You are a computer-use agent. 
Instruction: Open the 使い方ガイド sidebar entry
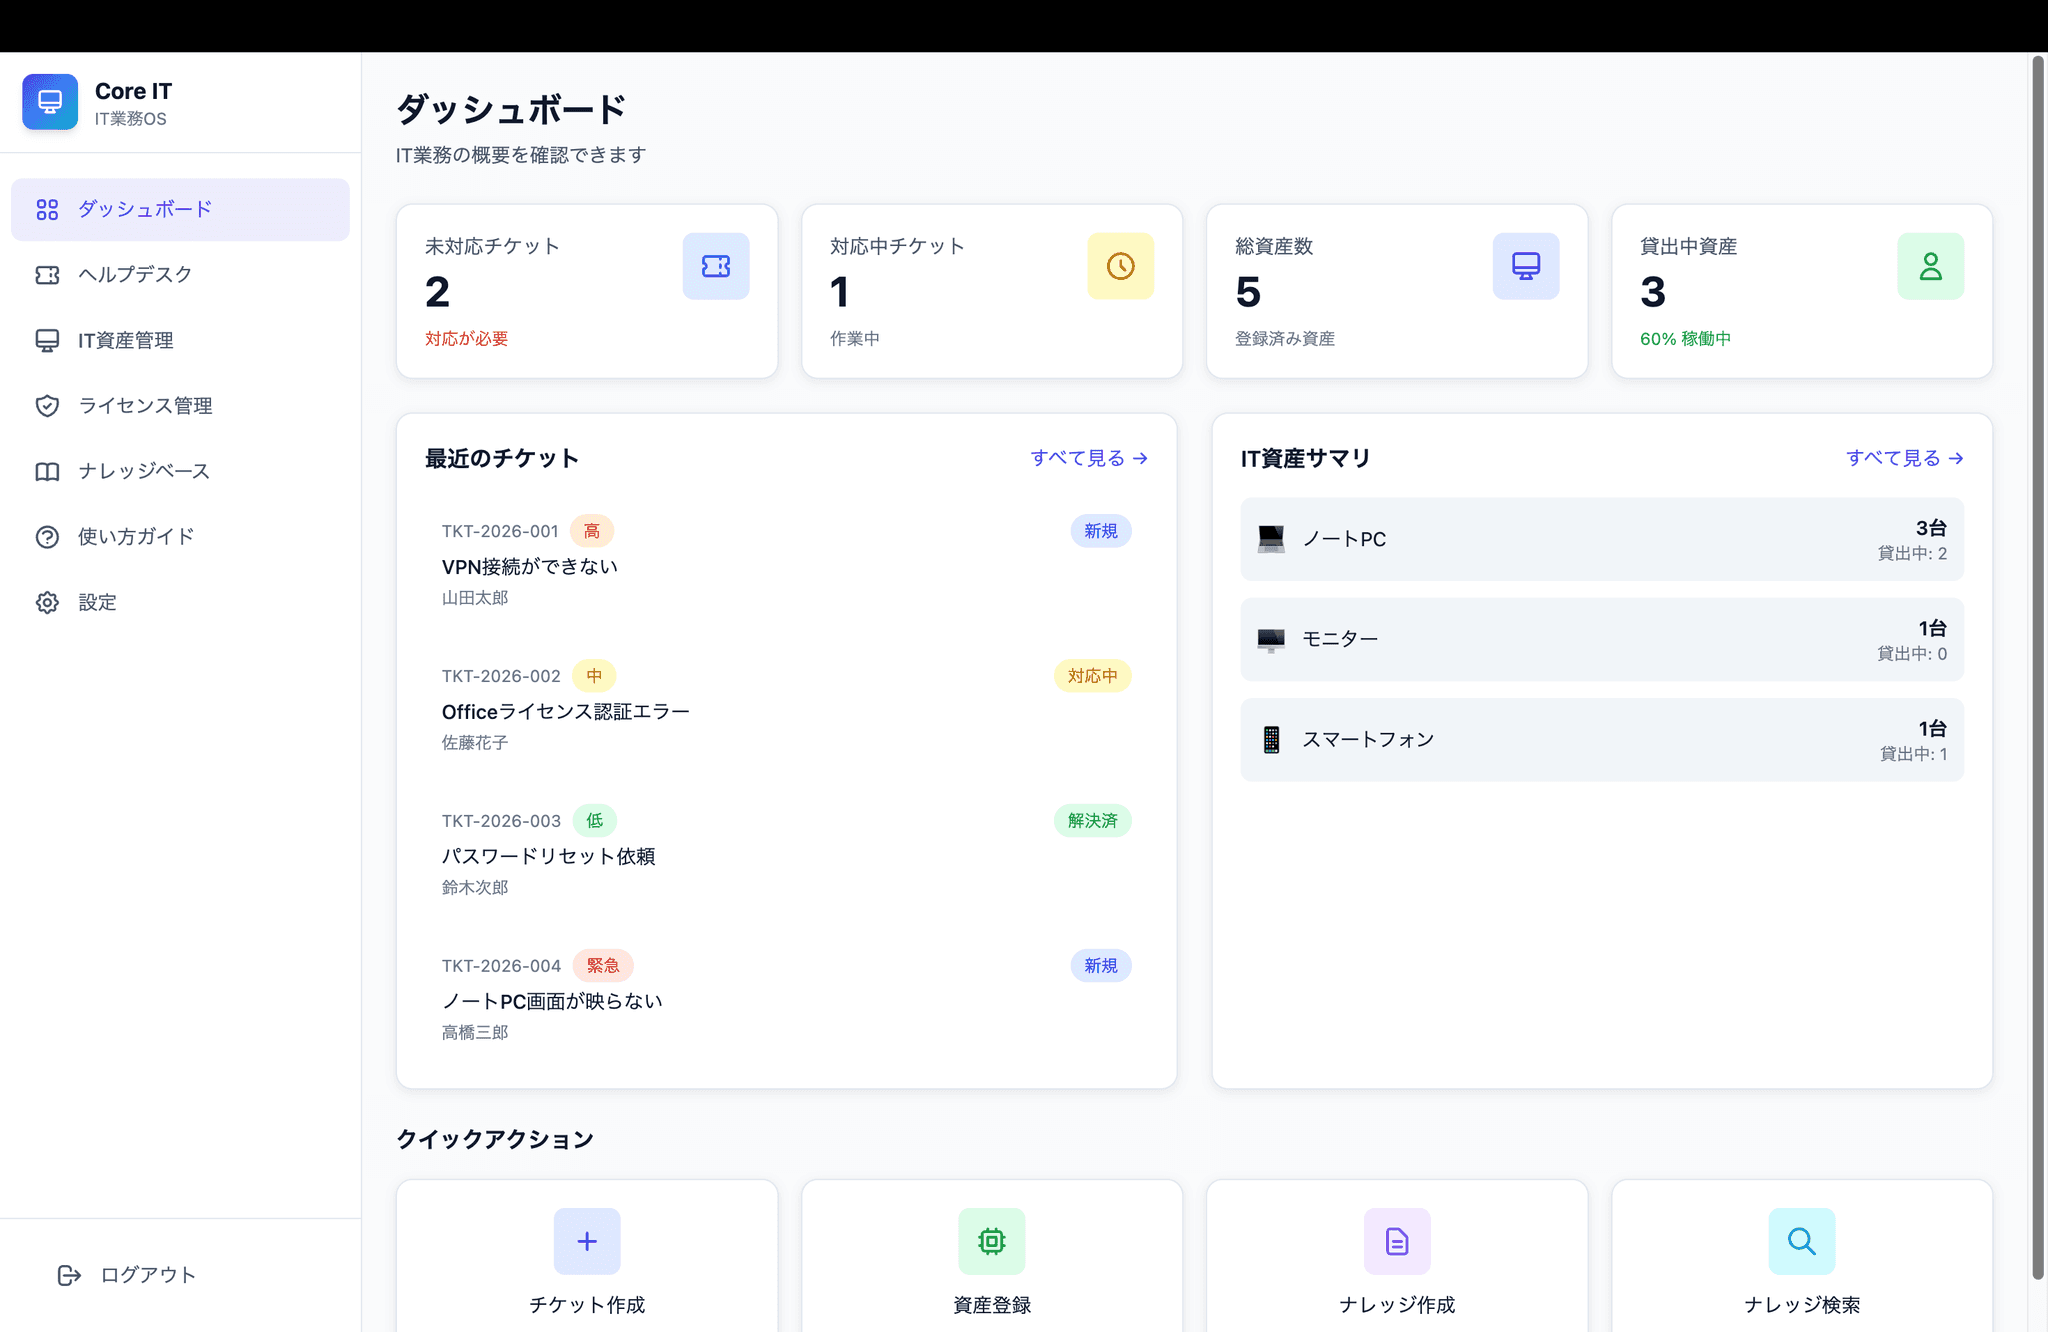134,537
